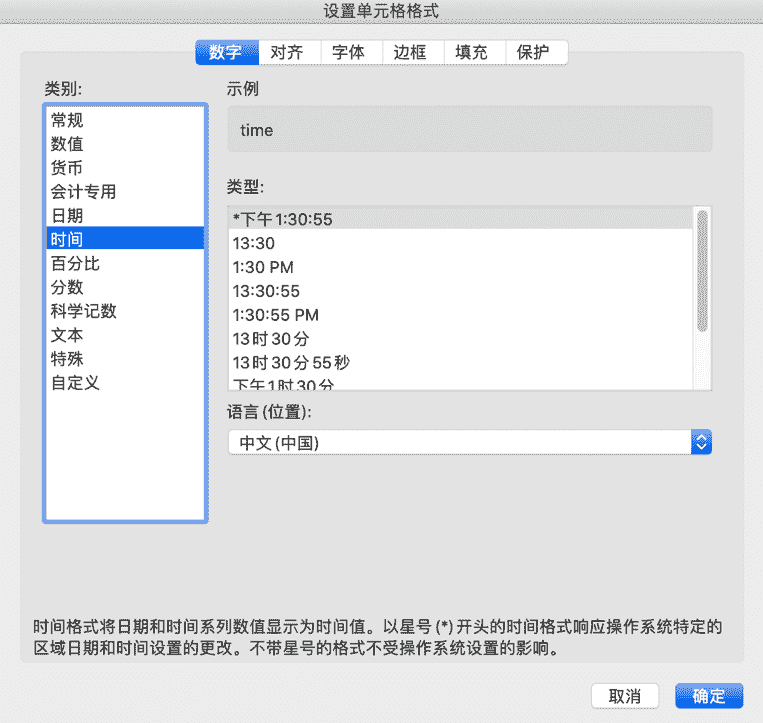The width and height of the screenshot is (763, 723).
Task: Choose the 1:30 PM format type
Action: tap(263, 267)
